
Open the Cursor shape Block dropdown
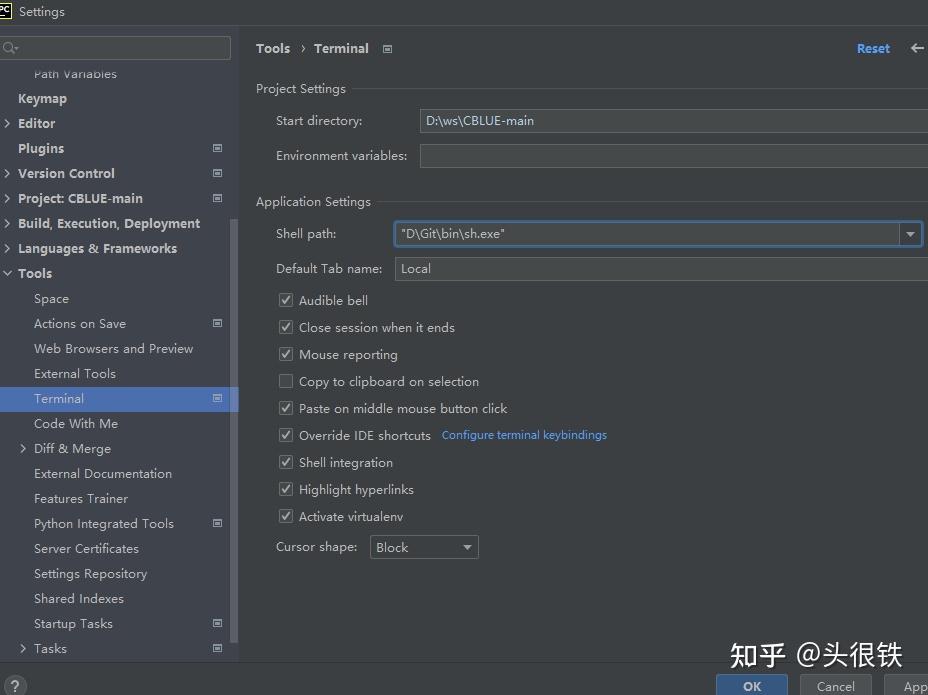point(424,547)
